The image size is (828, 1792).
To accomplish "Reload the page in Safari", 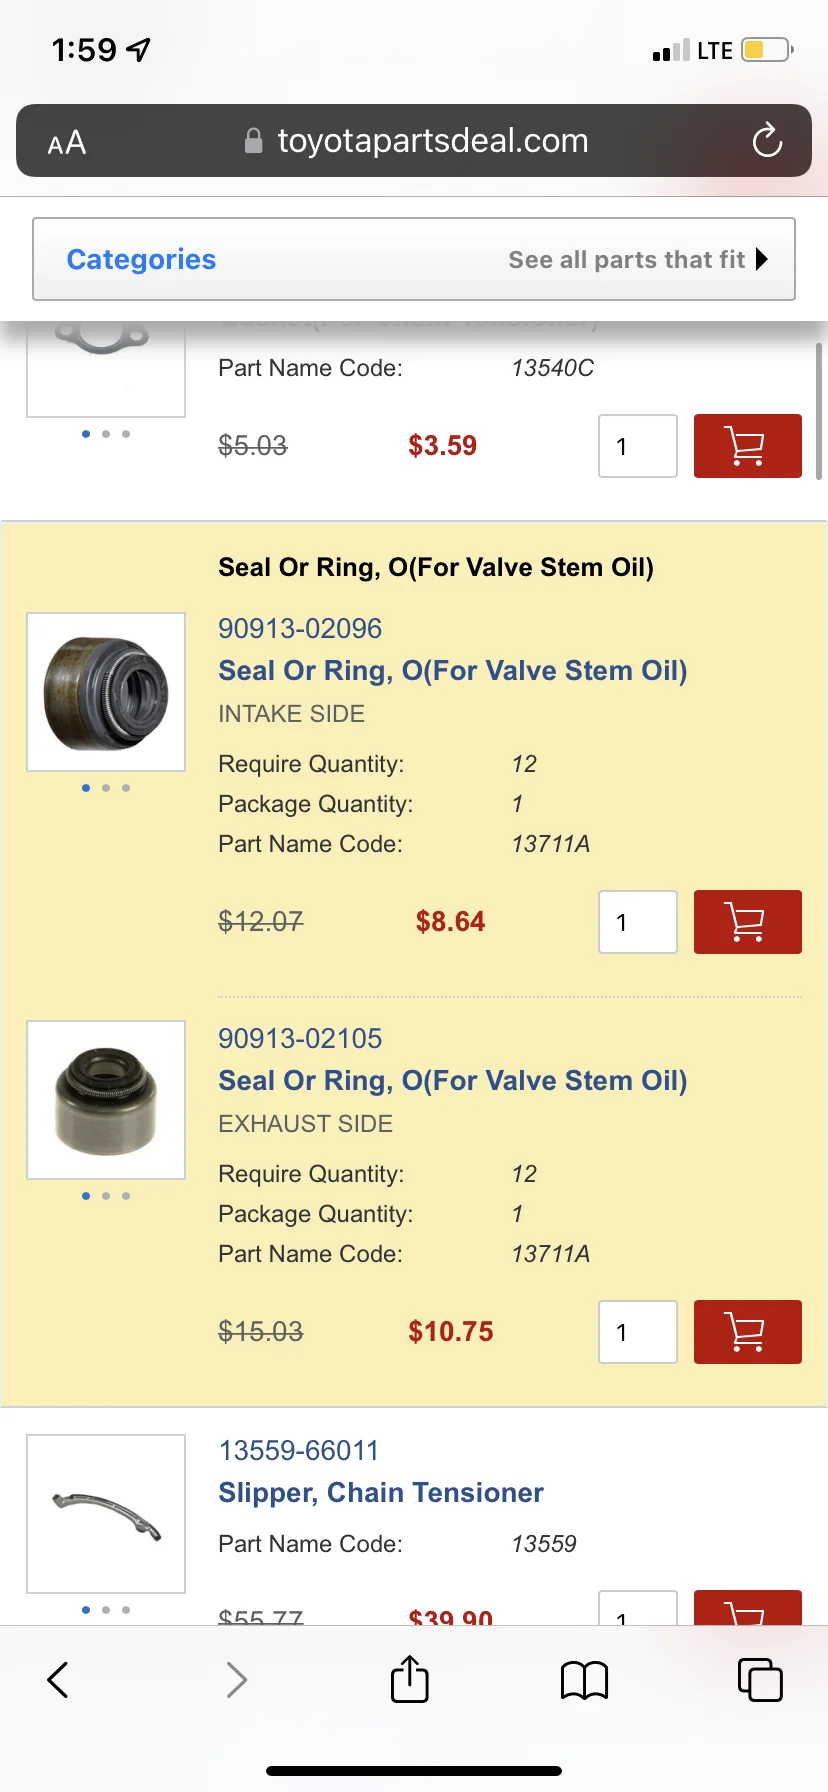I will coord(767,141).
